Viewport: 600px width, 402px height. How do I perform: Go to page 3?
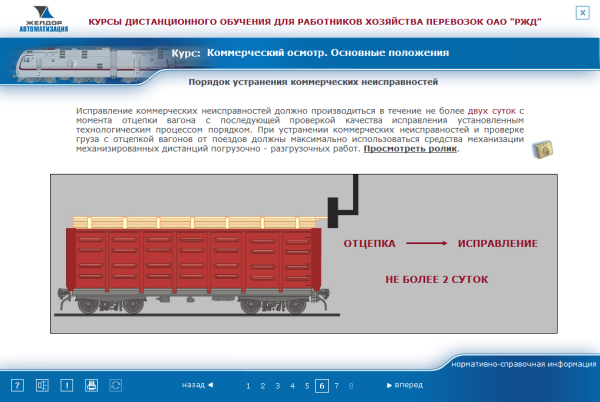coord(277,386)
